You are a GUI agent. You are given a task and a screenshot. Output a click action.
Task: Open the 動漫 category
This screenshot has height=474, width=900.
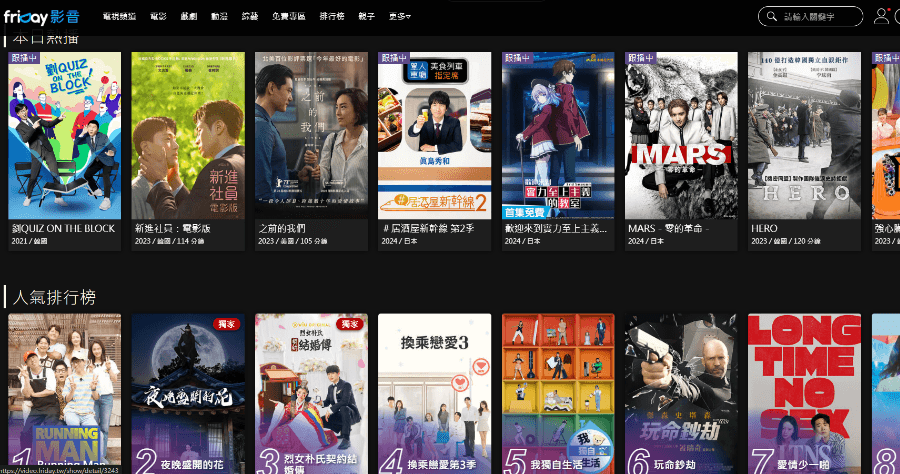point(219,17)
